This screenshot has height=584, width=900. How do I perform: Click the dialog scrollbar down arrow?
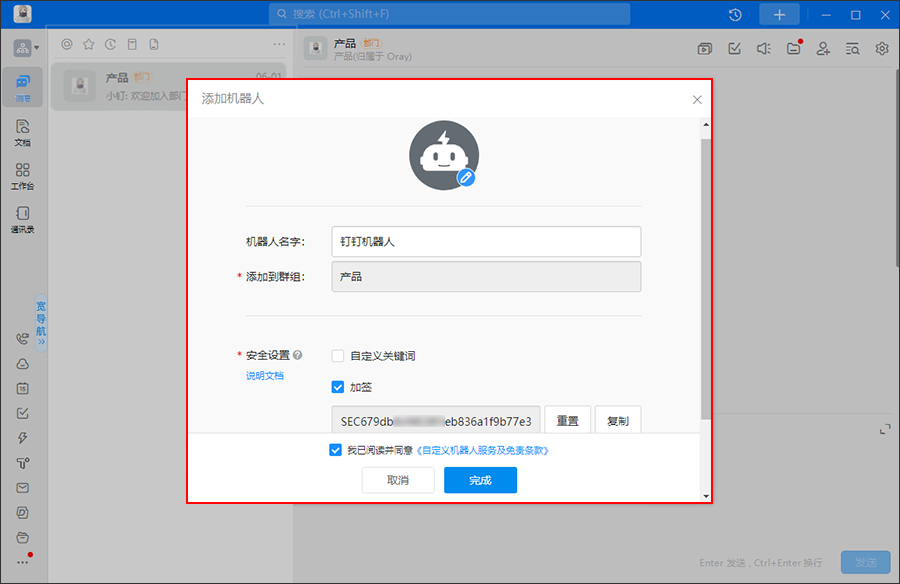[706, 496]
